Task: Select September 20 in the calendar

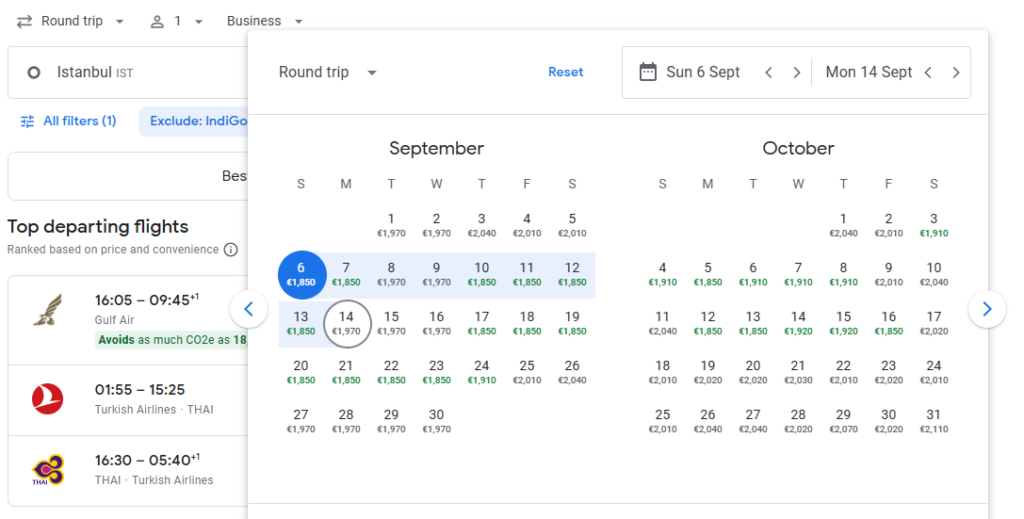Action: tap(300, 371)
